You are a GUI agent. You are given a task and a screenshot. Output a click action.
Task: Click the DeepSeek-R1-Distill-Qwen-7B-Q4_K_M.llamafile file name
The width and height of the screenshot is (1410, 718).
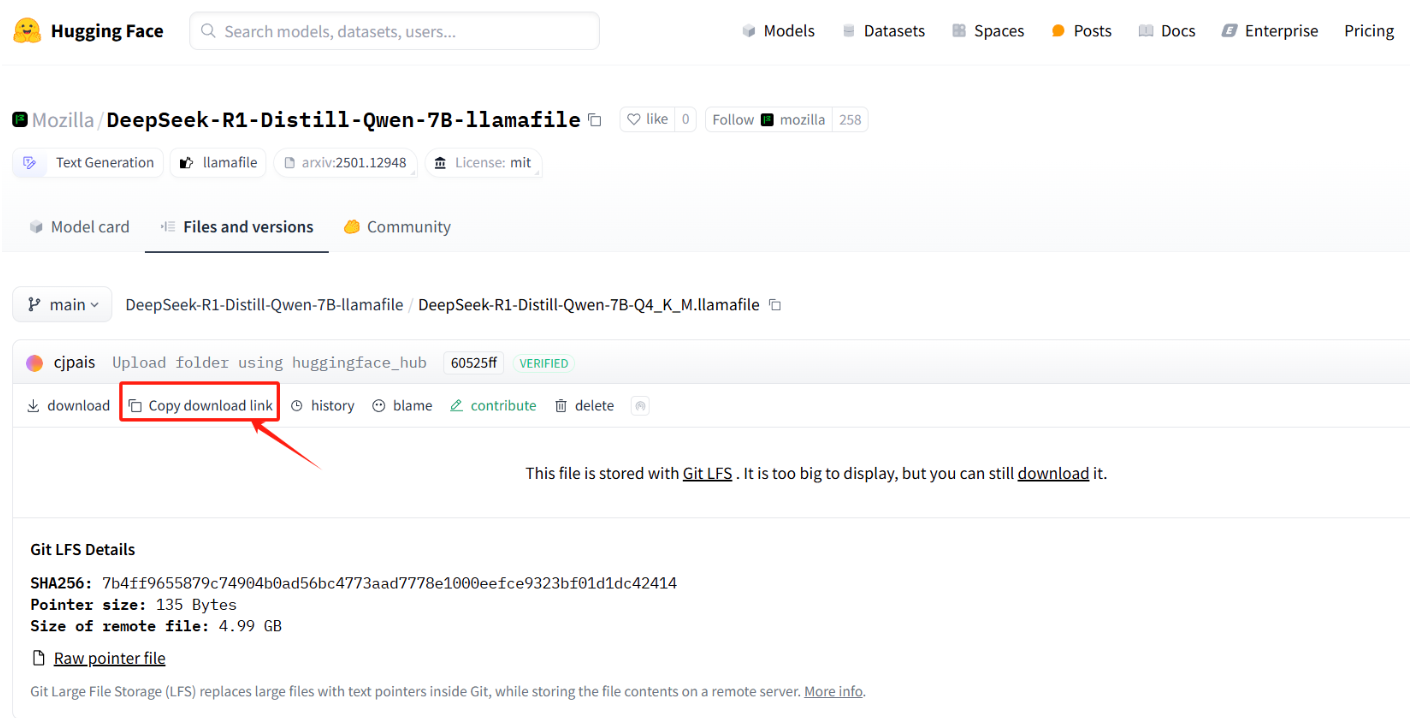[x=589, y=305]
